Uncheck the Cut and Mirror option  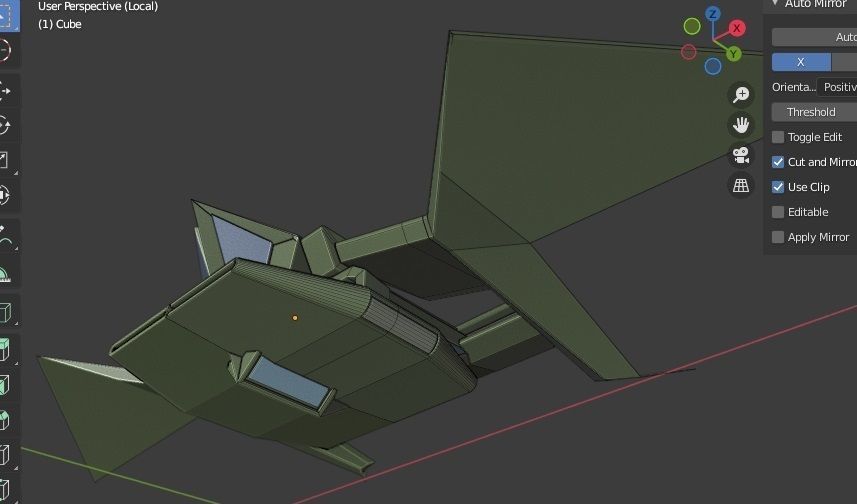pyautogui.click(x=778, y=162)
